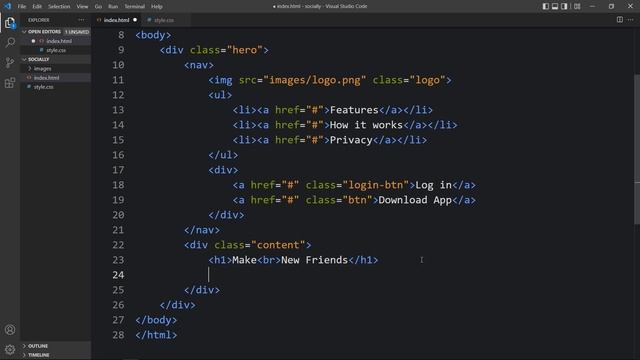Click the Split Editor Right icon
This screenshot has height=360, width=640.
[620, 20]
